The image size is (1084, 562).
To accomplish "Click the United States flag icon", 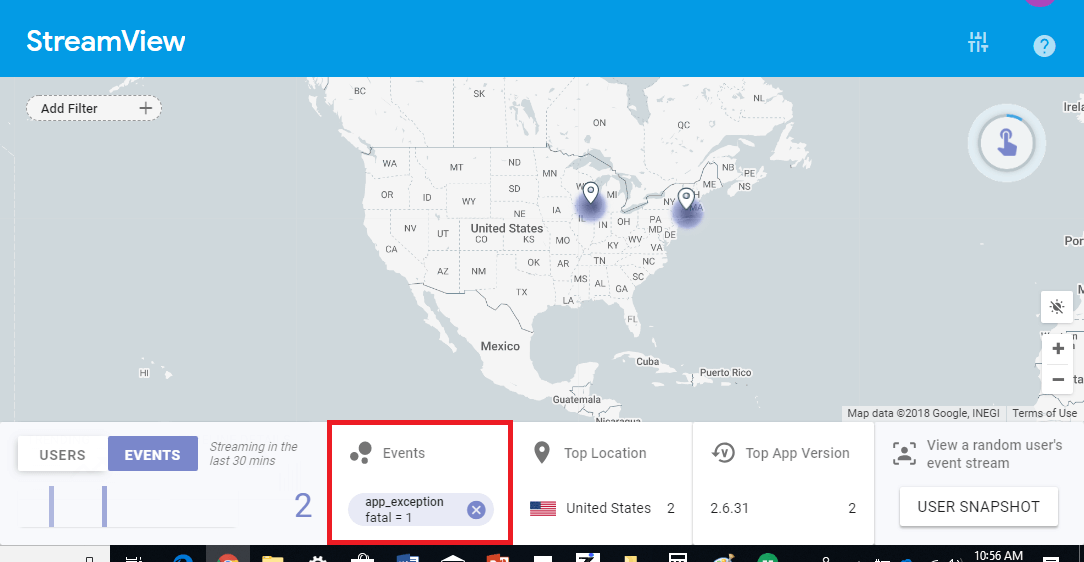I will pyautogui.click(x=543, y=508).
